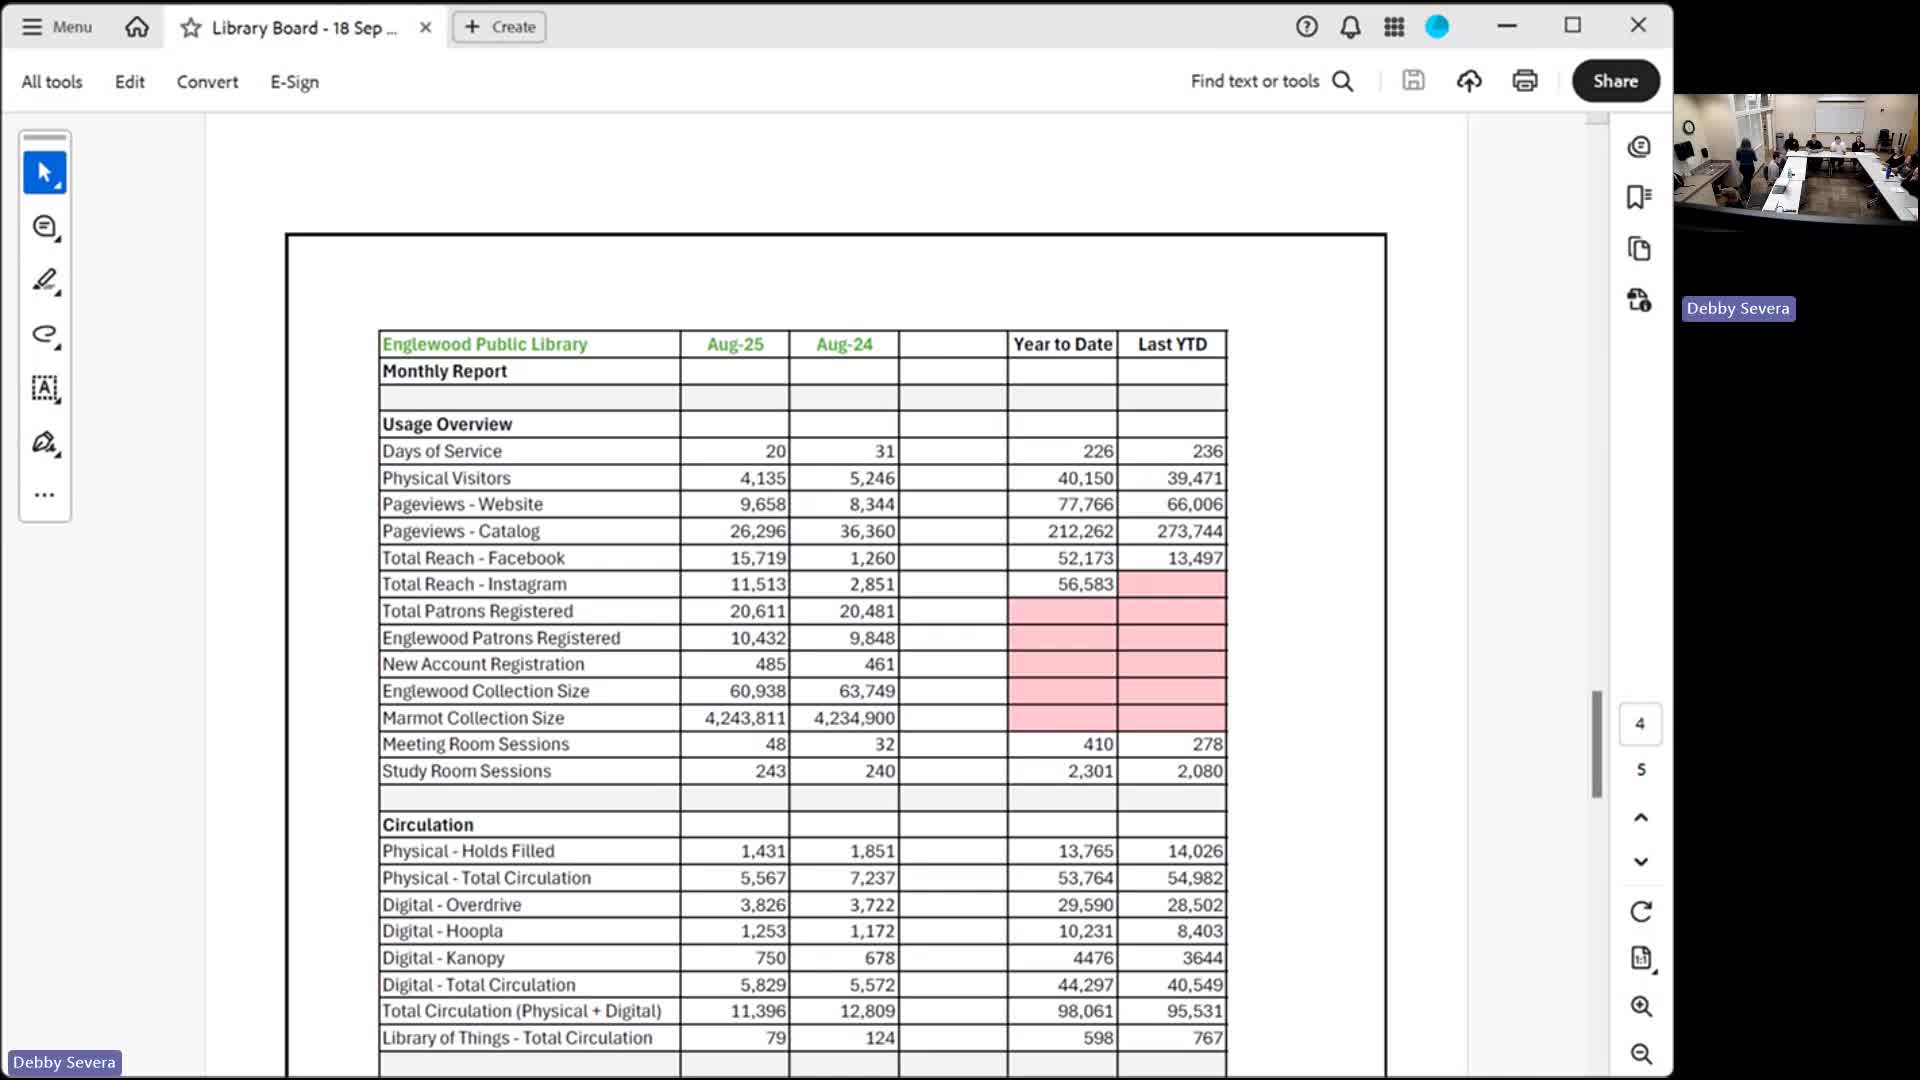
Task: Zoom in using magnifier plus icon
Action: coord(1640,1006)
